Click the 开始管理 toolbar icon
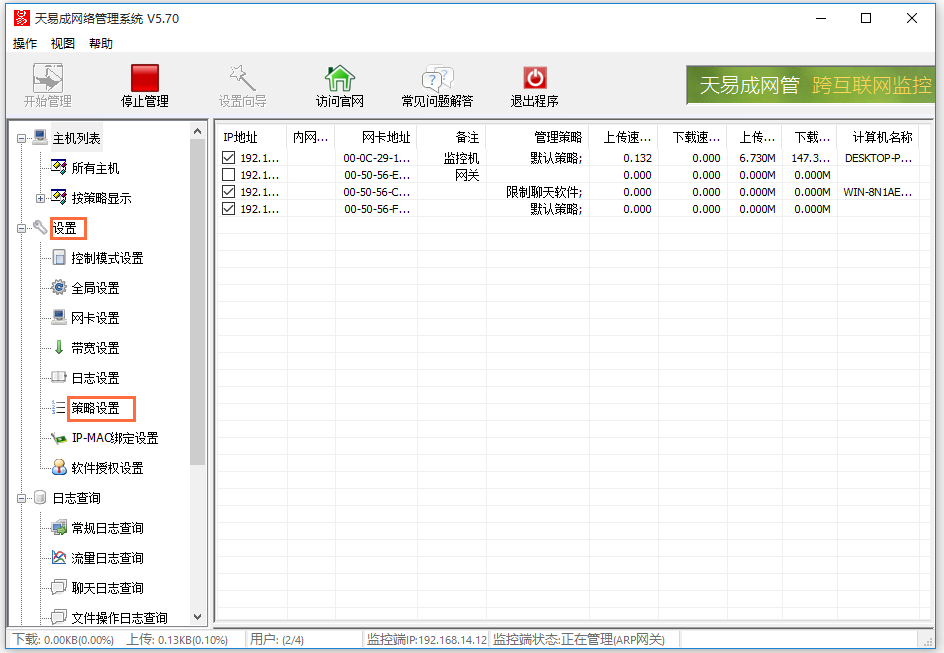Screen dimensions: 944x653 (48, 78)
